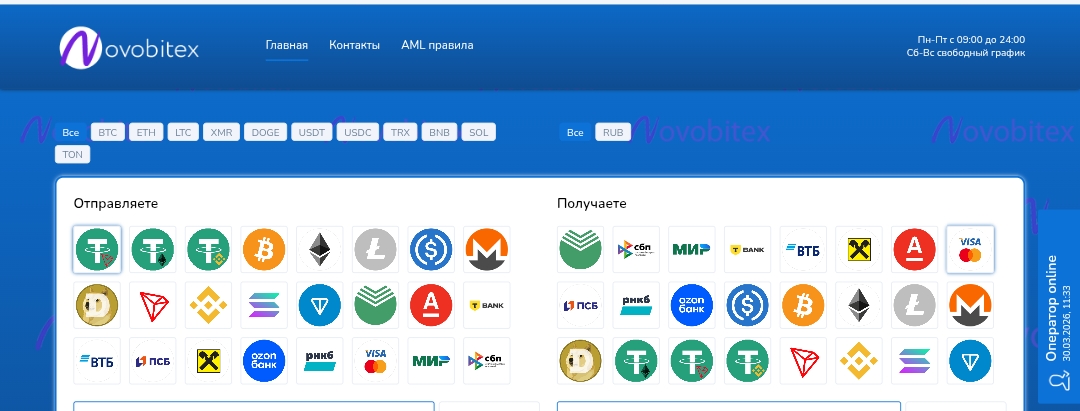Filter send currencies by ETH

146,132
